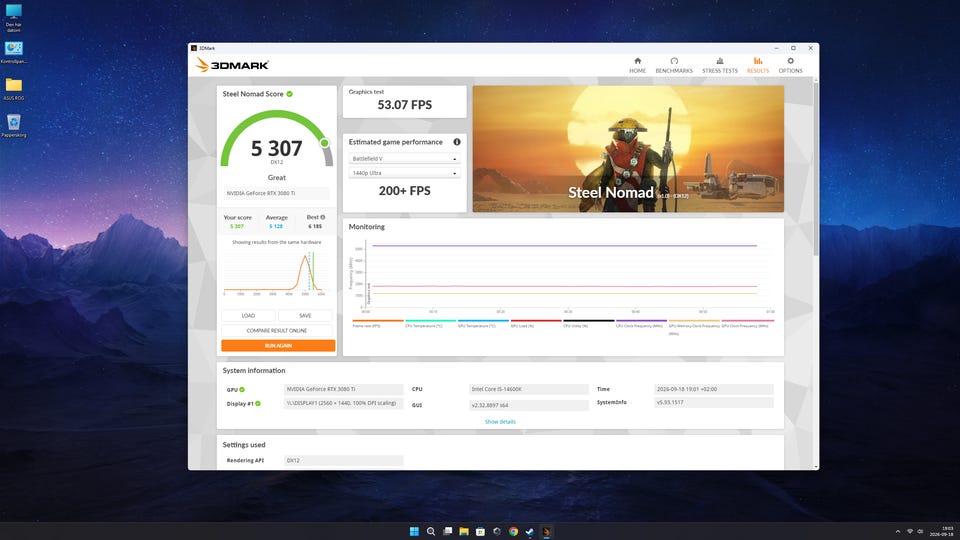Select the Den här datorn desktop icon
Screen dimensions: 960x540
point(13,18)
